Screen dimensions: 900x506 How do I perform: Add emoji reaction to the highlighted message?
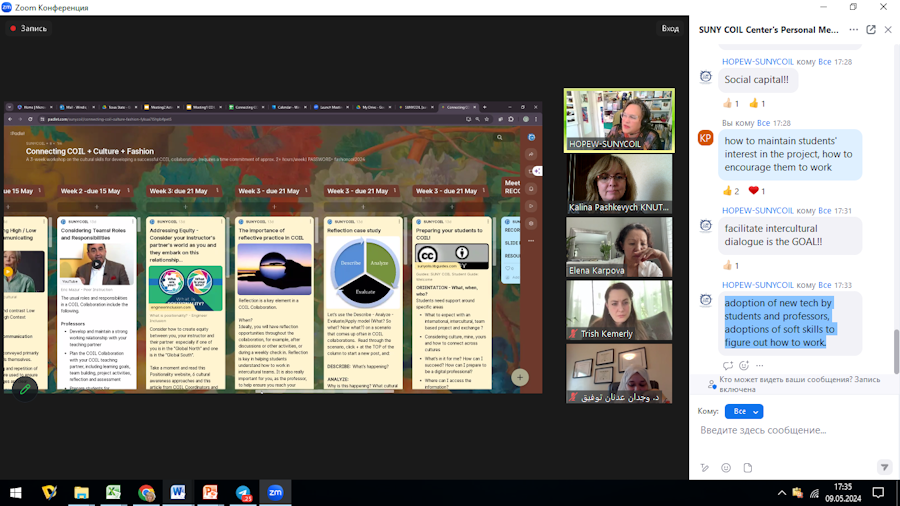click(744, 365)
